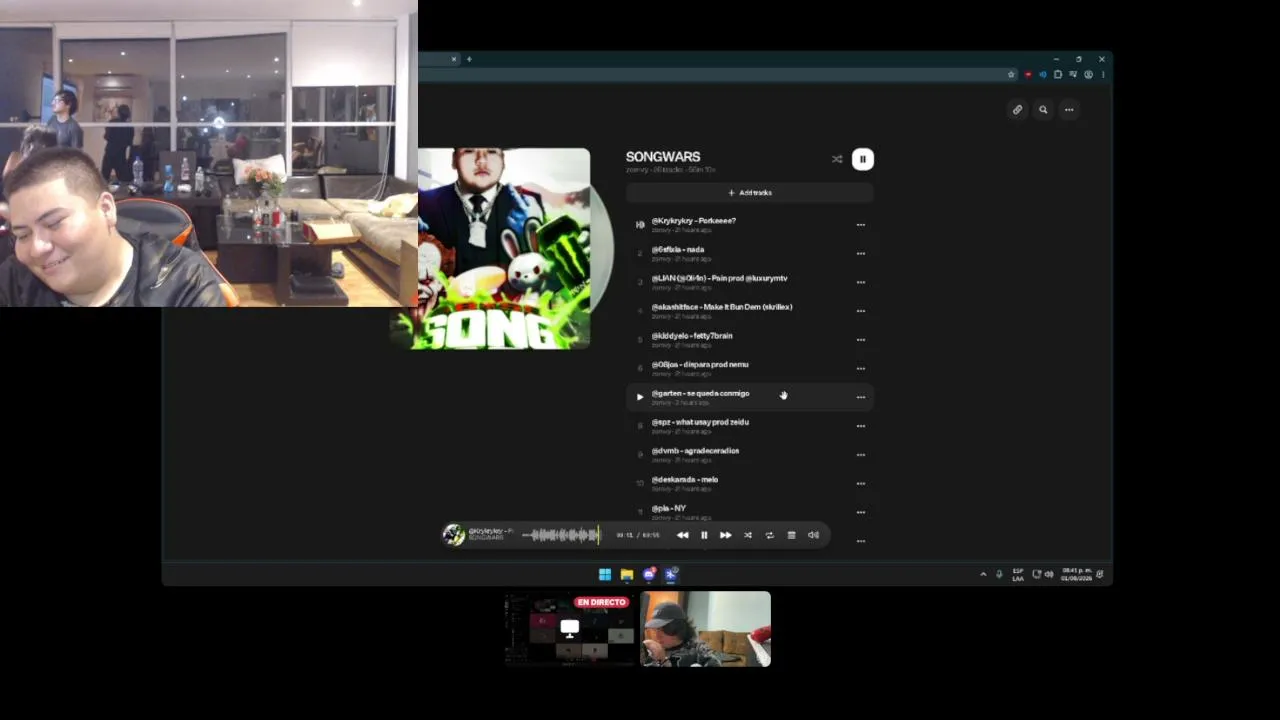Open the purple chat app on the taskbar
The width and height of the screenshot is (1280, 720).
(x=649, y=574)
